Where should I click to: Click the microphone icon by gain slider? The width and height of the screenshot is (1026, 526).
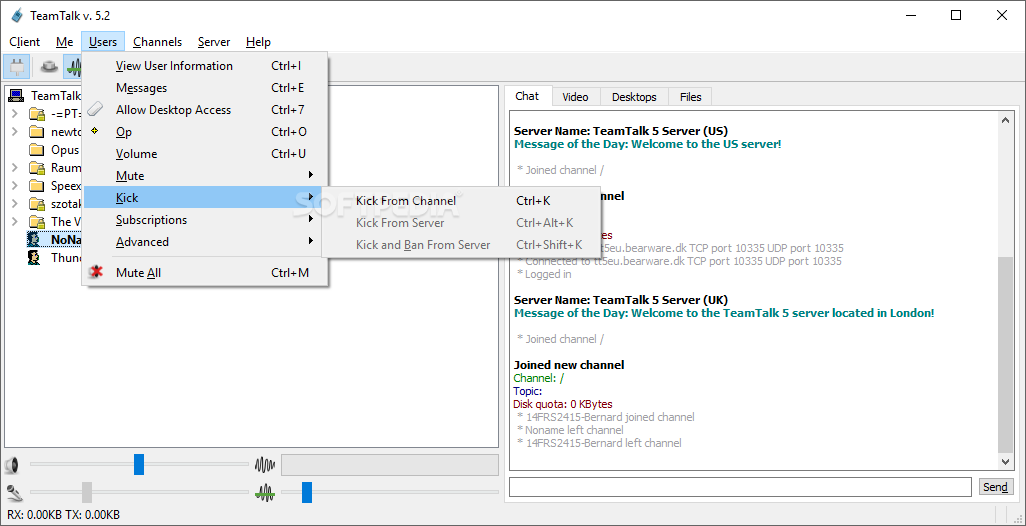click(x=12, y=493)
